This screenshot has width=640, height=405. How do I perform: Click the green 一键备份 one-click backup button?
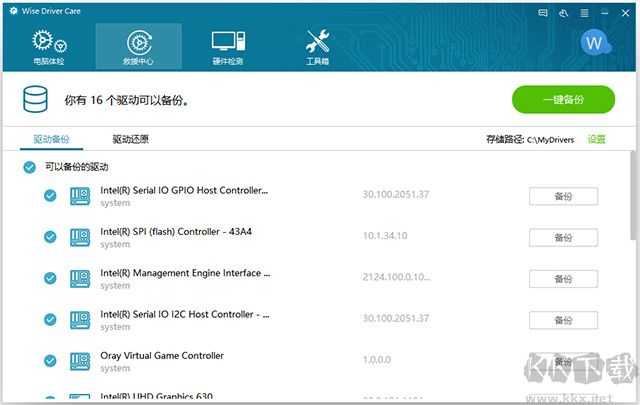tap(563, 100)
